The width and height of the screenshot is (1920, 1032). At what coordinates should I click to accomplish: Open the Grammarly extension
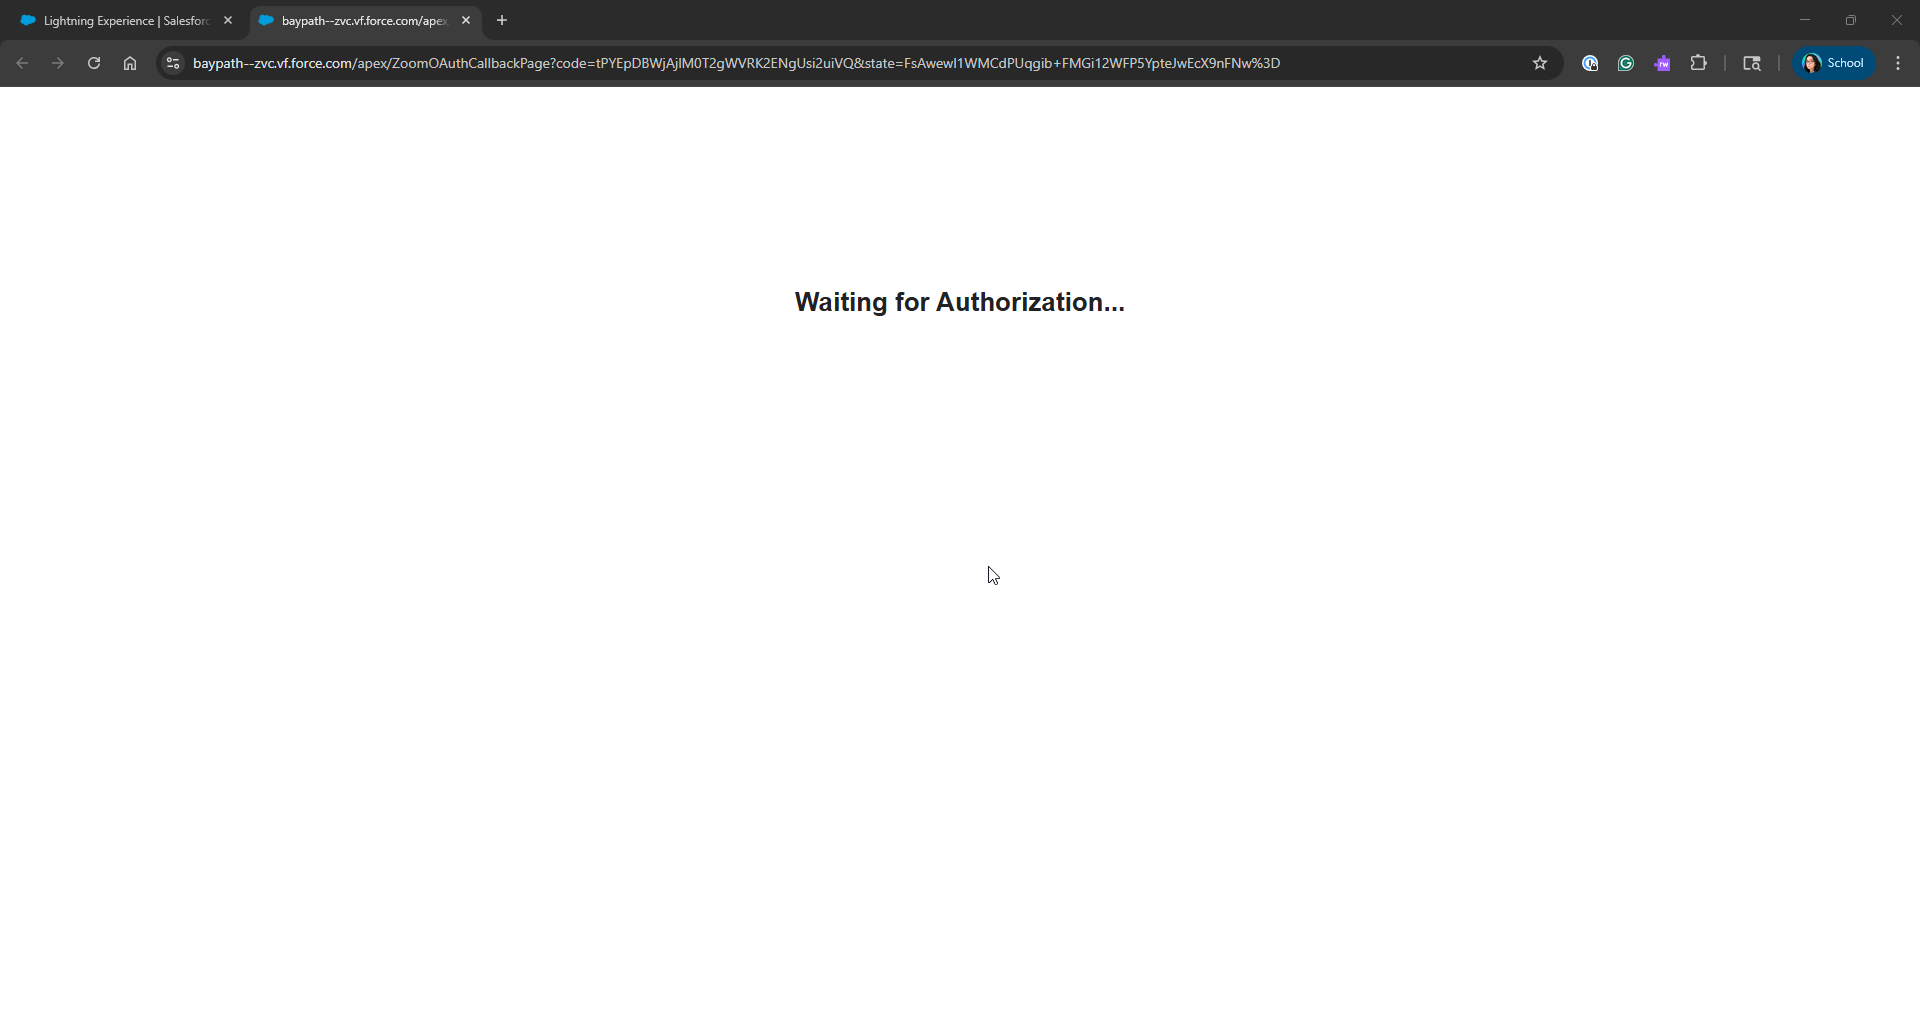pos(1626,63)
